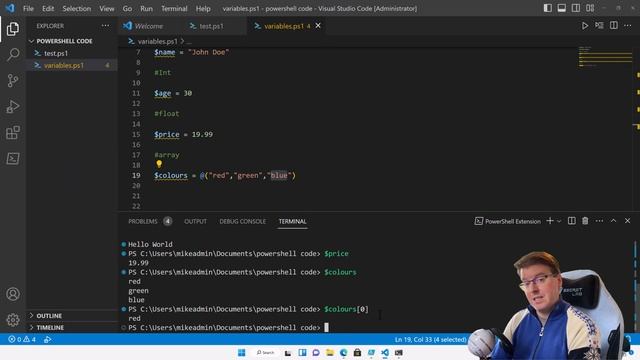This screenshot has width=640, height=360.
Task: Open the Manage gear icon
Action: pos(13,320)
